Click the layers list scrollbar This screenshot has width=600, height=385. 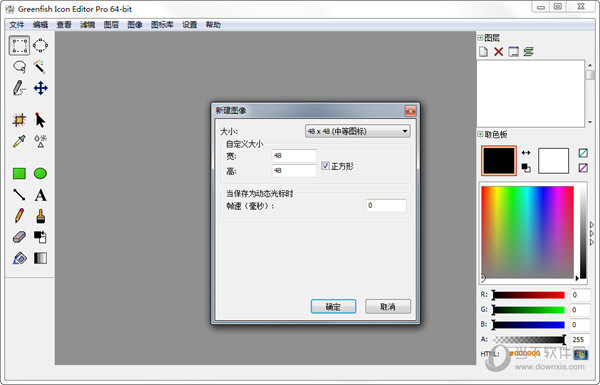point(590,93)
